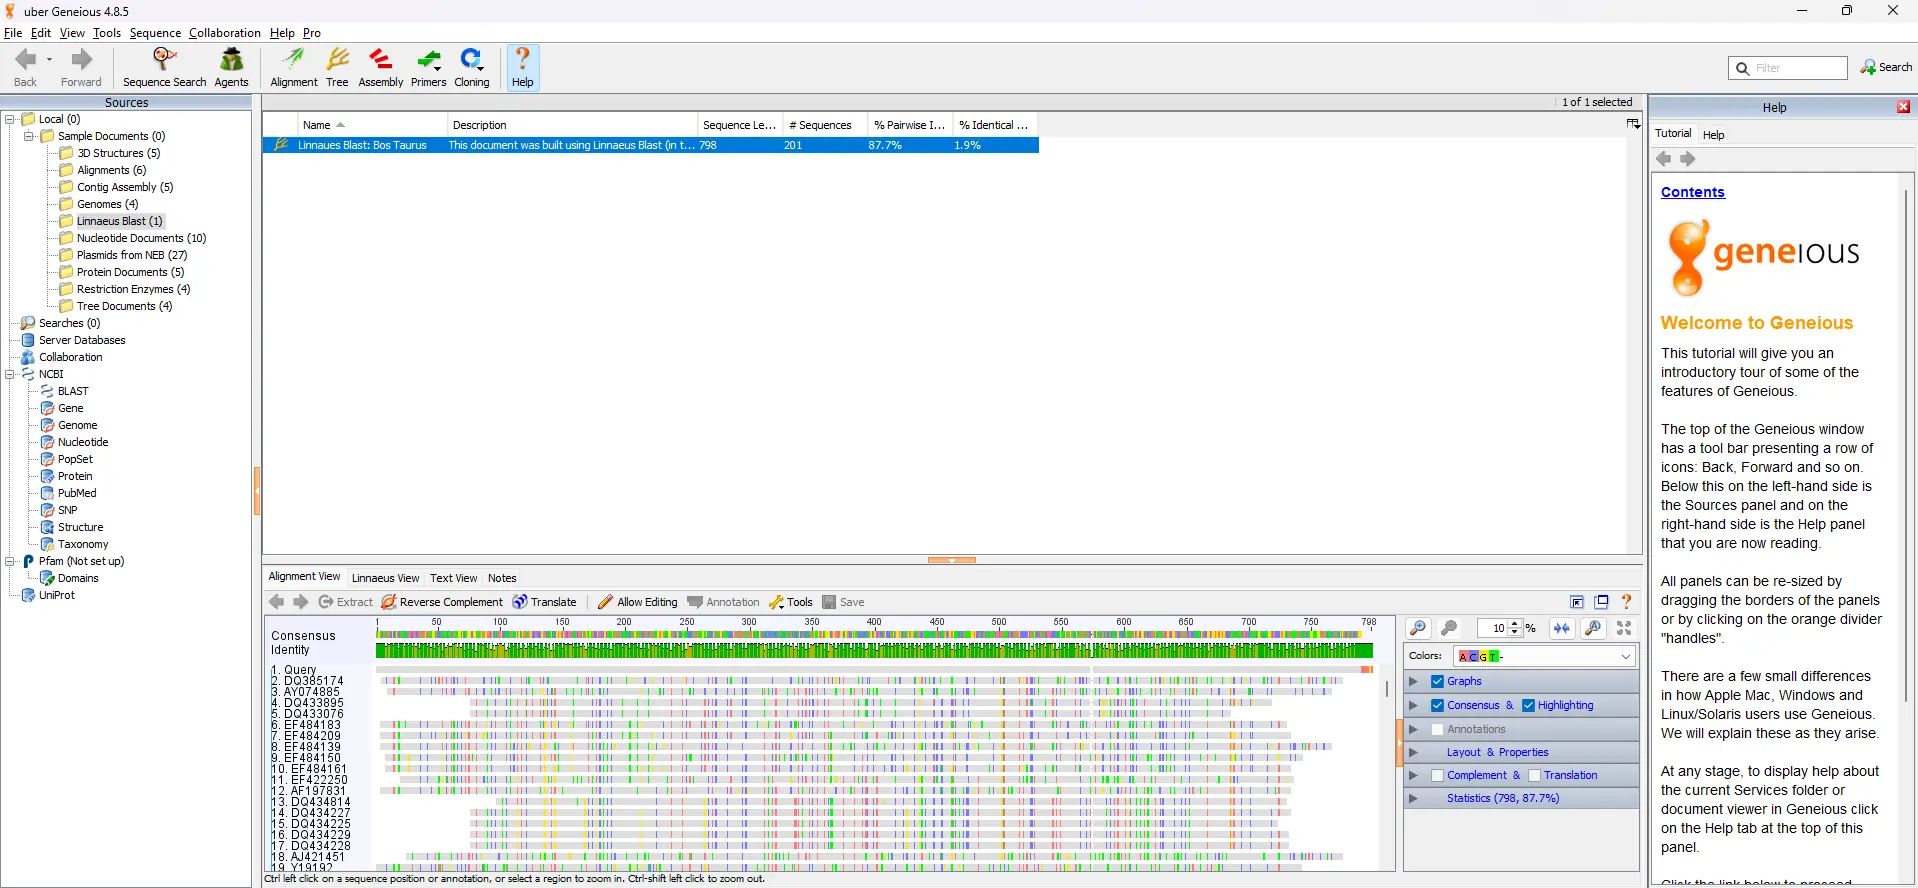Open the Cloning tool
1918x888 pixels.
click(472, 68)
